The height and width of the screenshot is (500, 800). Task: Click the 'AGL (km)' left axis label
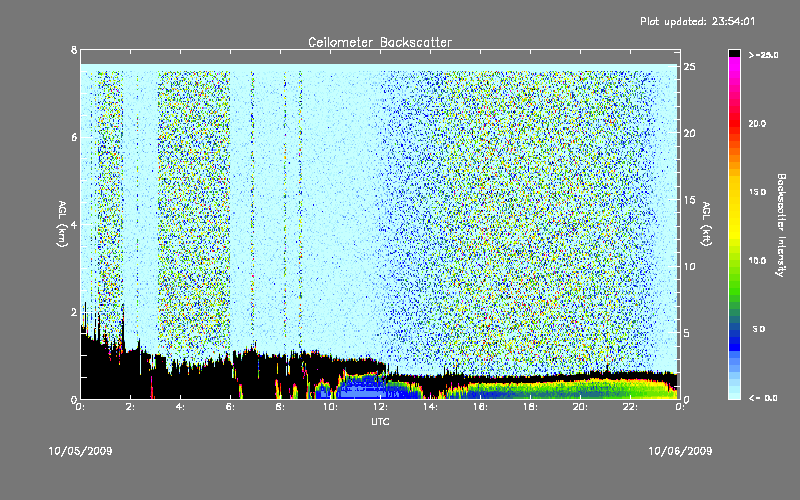click(x=62, y=224)
